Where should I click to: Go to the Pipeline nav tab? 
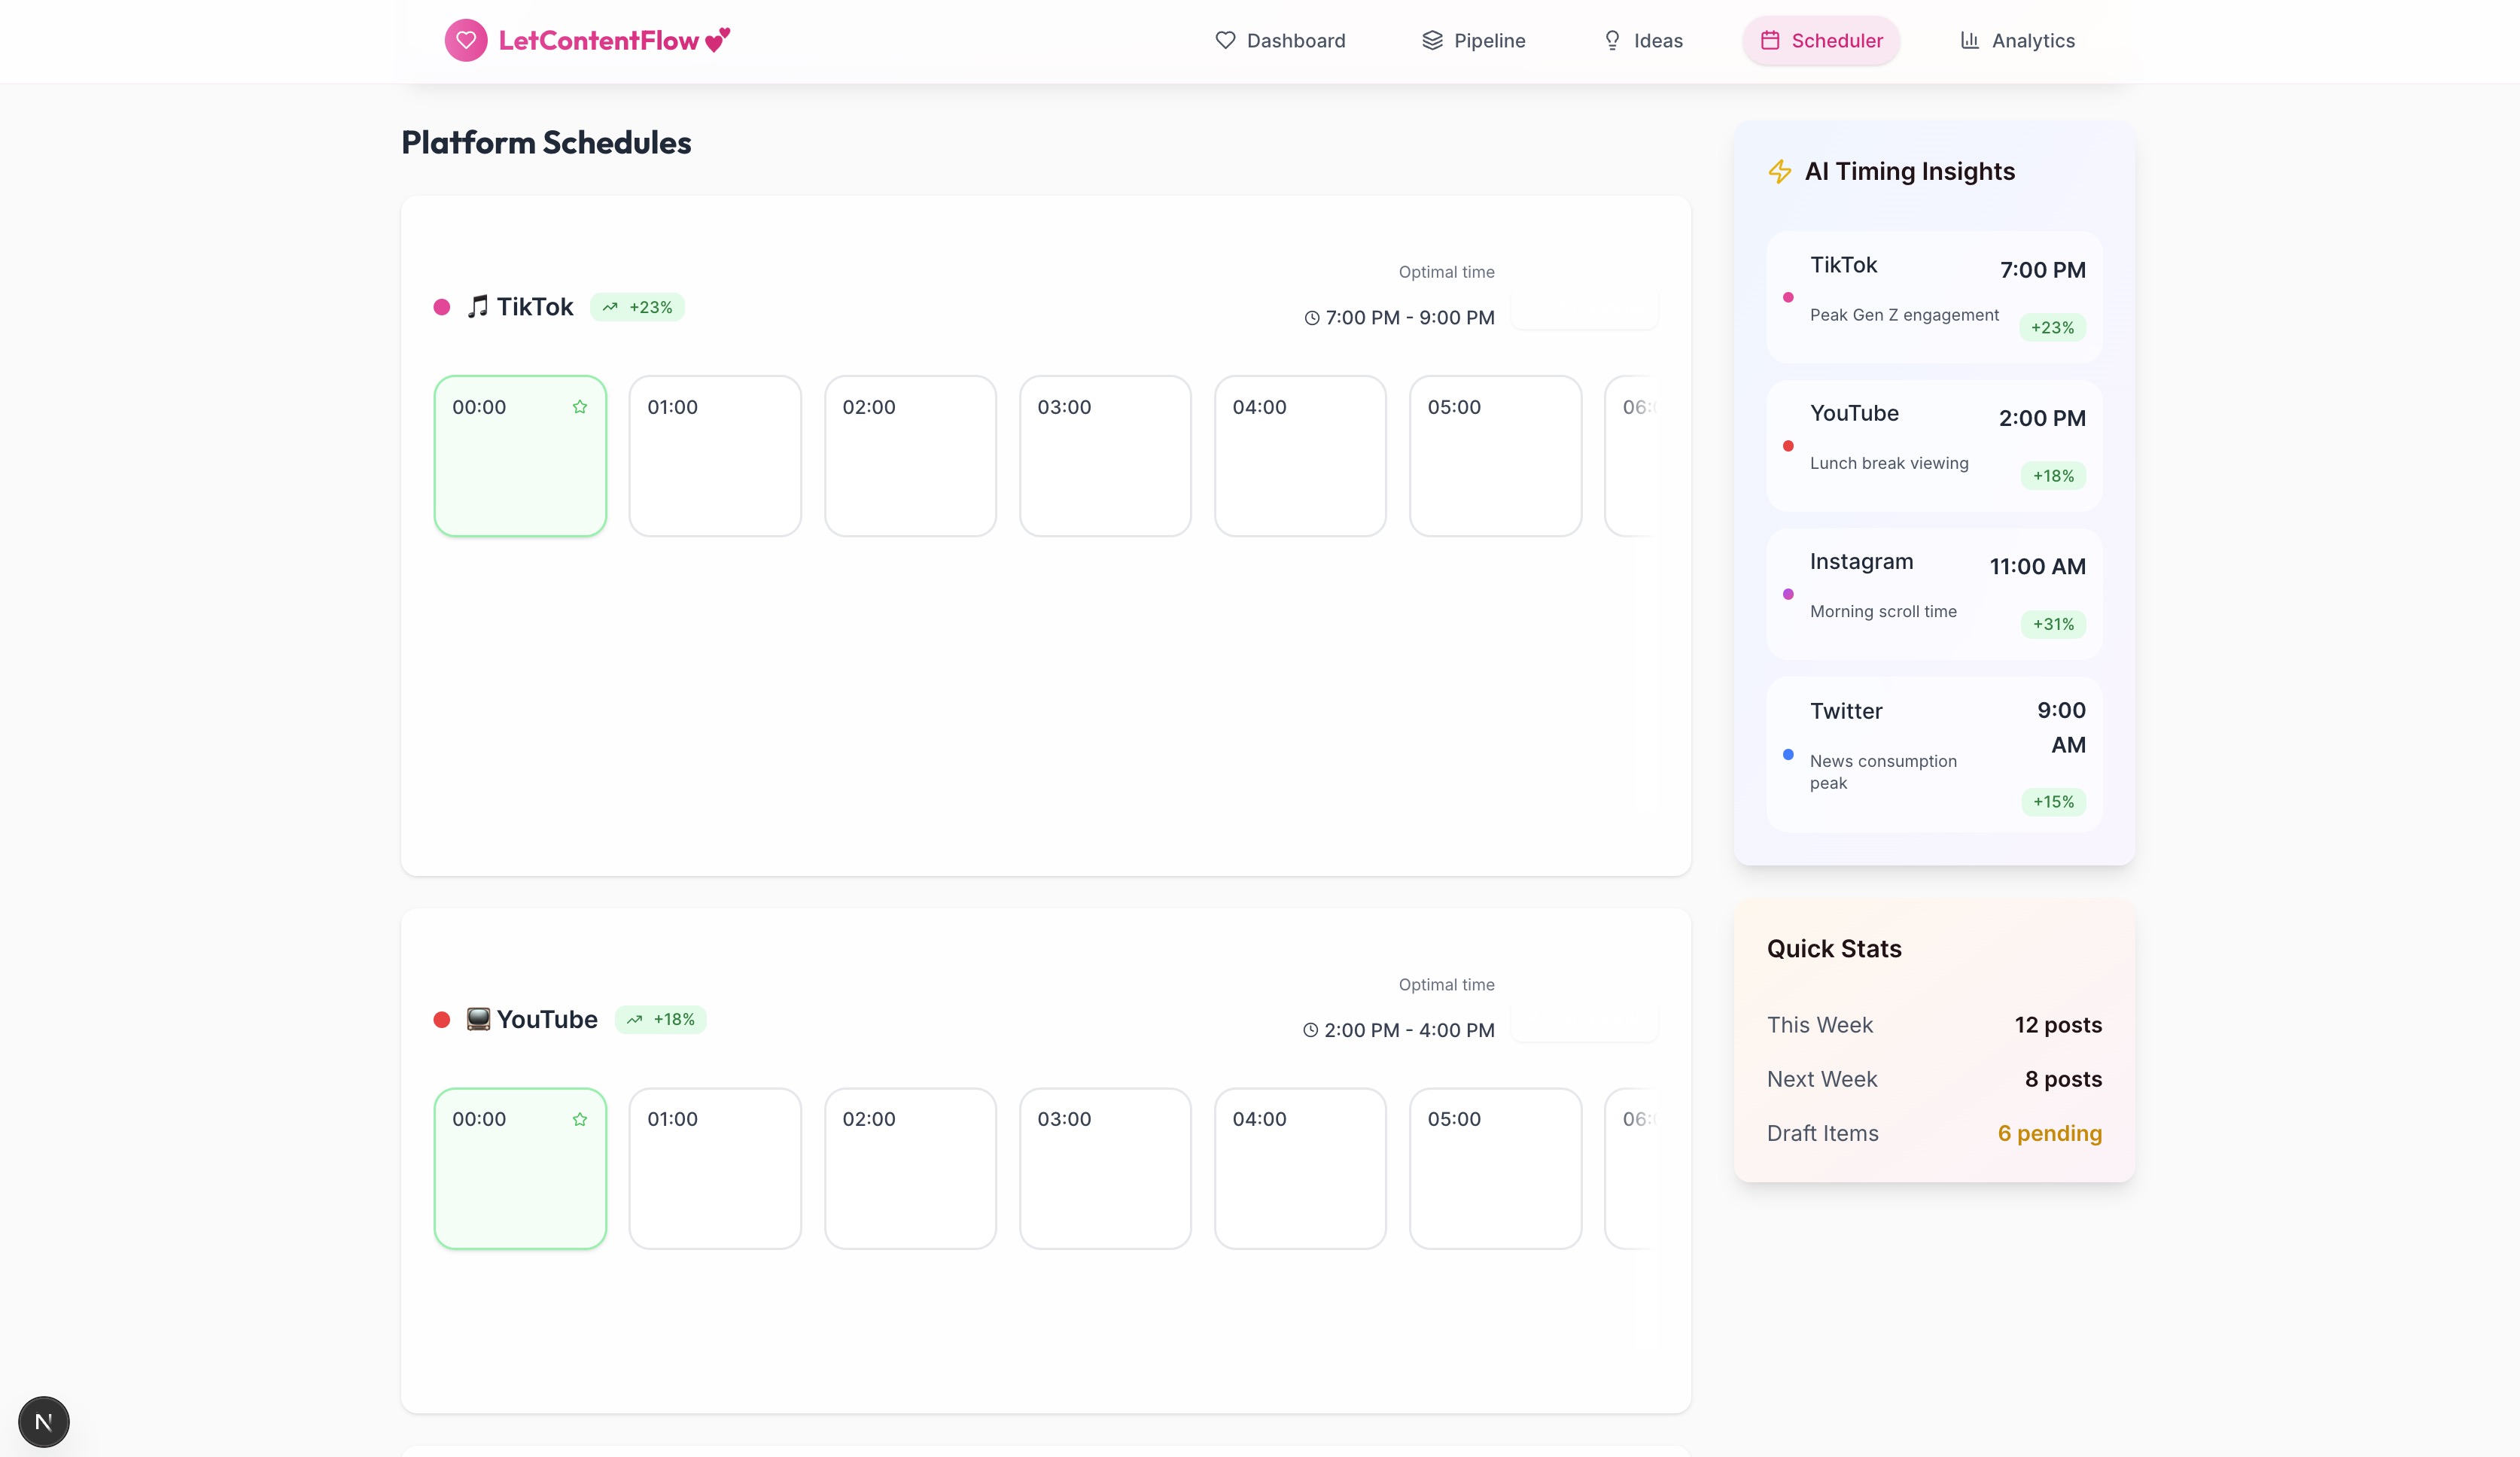(1473, 41)
